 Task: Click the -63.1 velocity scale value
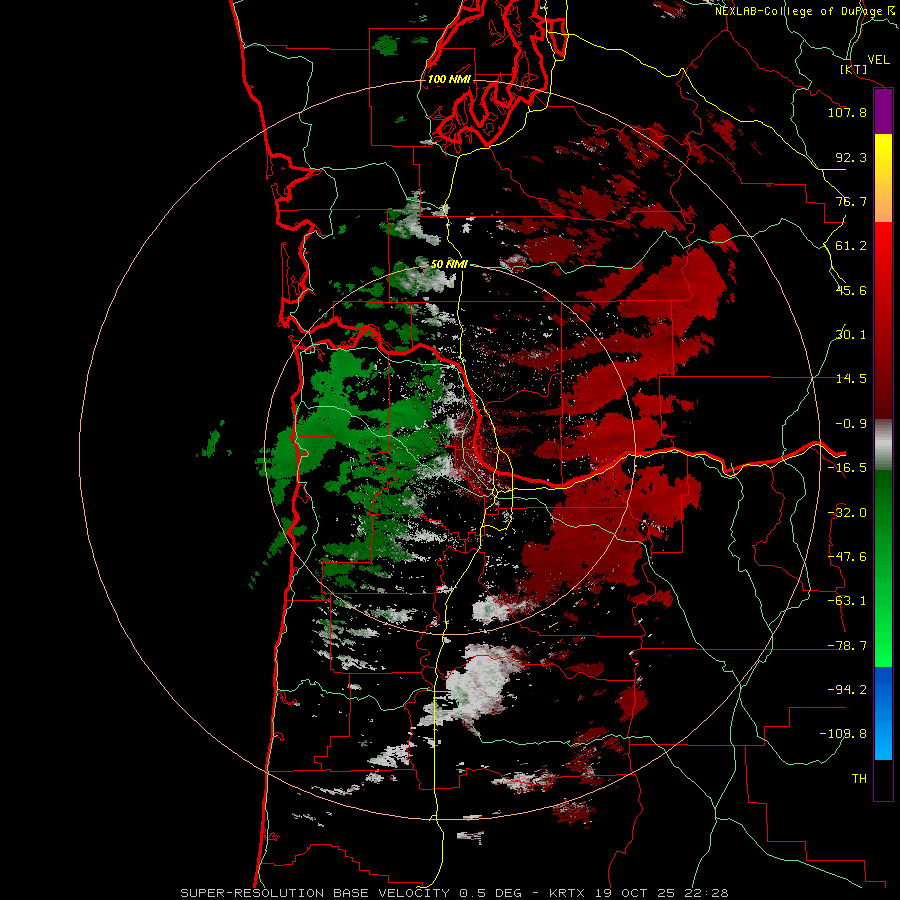point(847,601)
